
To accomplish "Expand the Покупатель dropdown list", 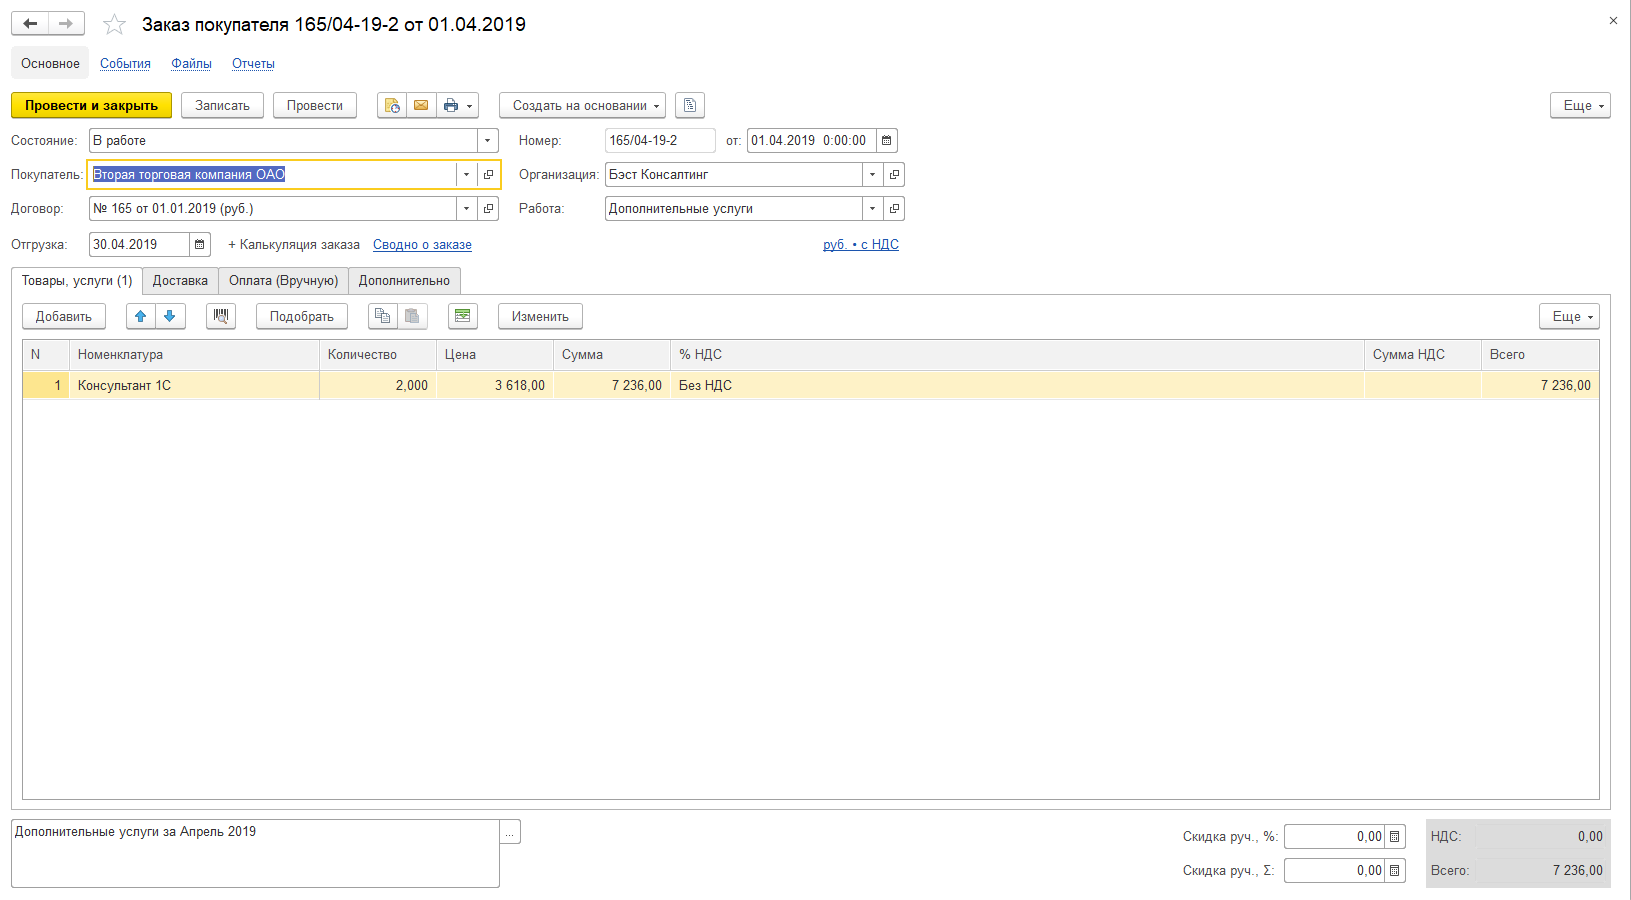I will [x=466, y=175].
